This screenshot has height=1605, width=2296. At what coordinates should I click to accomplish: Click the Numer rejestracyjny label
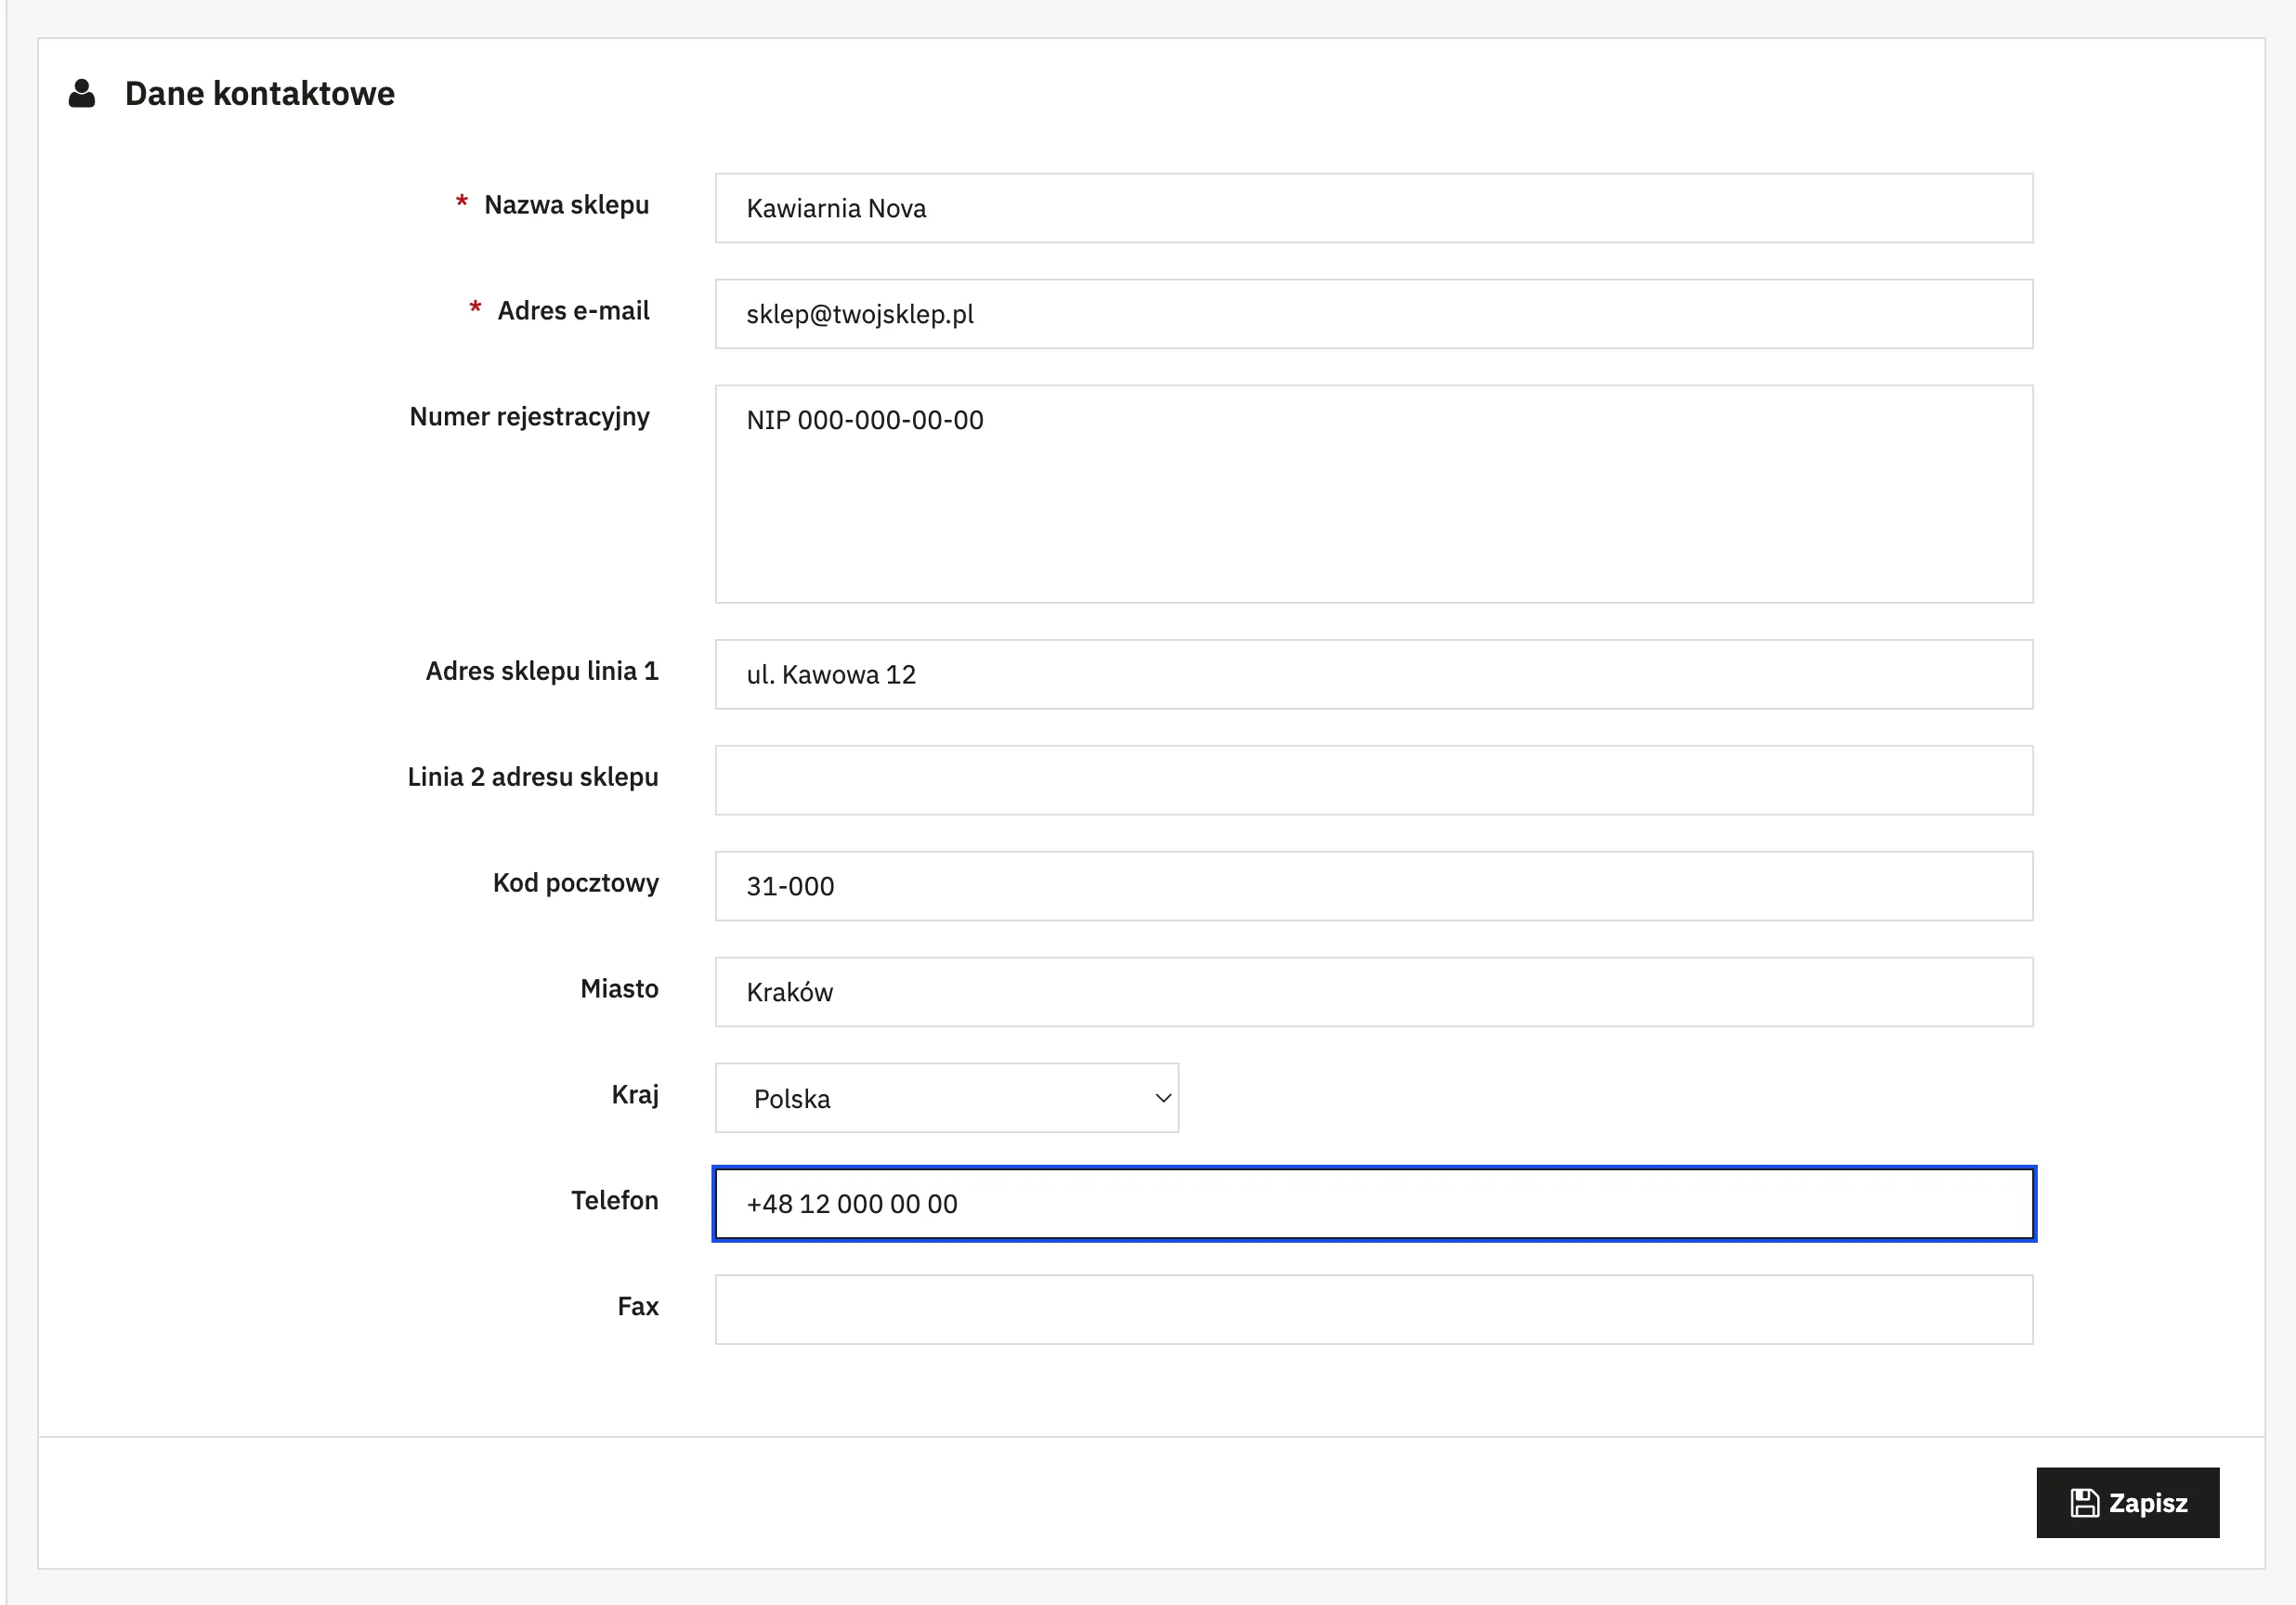pyautogui.click(x=529, y=417)
